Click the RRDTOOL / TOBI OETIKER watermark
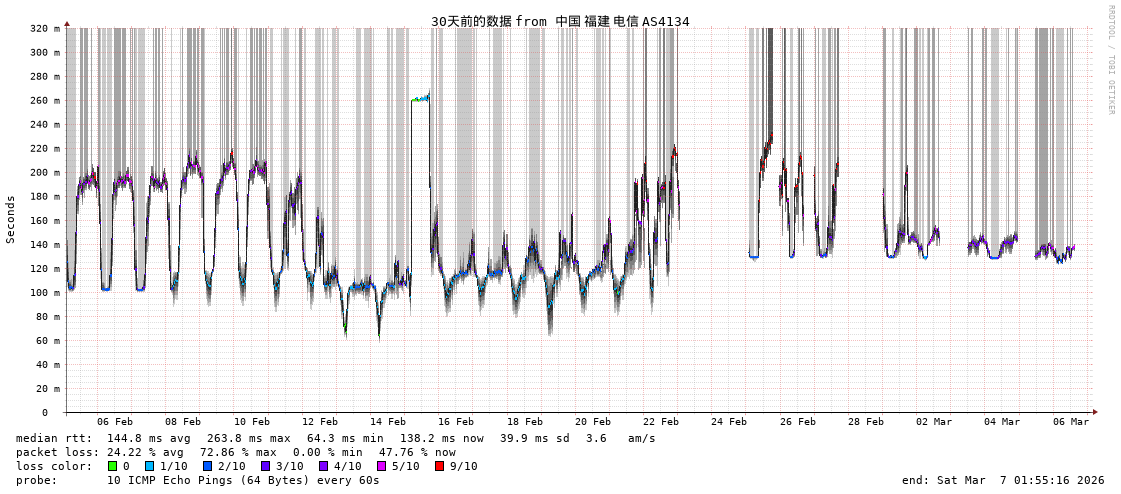This screenshot has height=494, width=1121. click(1111, 60)
